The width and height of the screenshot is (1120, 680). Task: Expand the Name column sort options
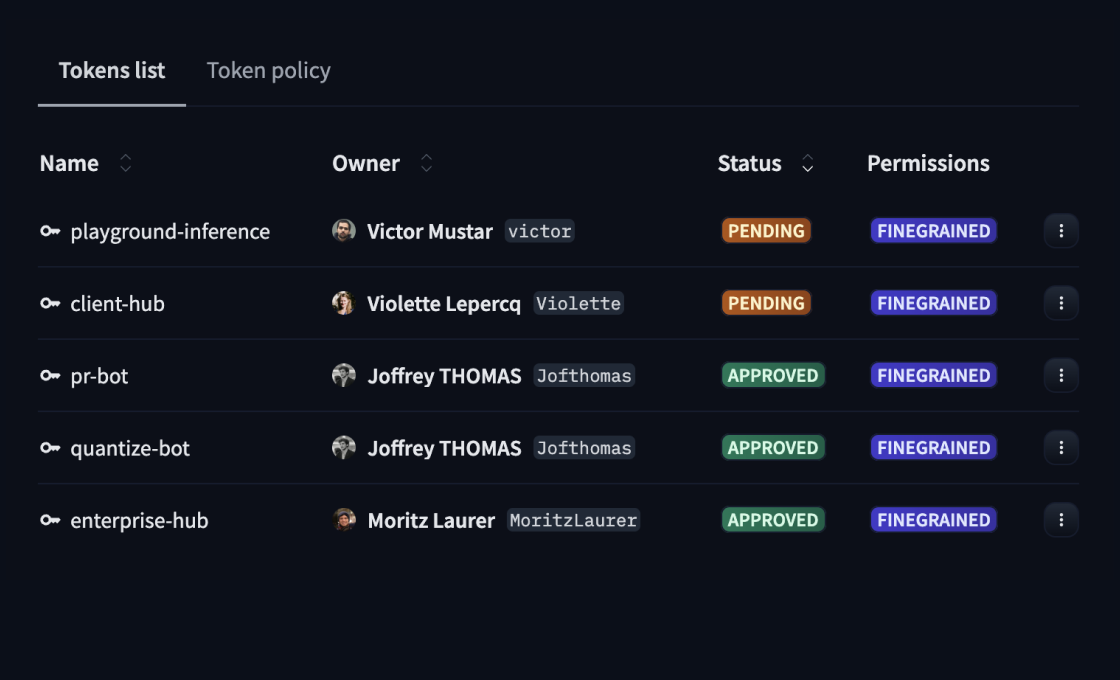[126, 163]
